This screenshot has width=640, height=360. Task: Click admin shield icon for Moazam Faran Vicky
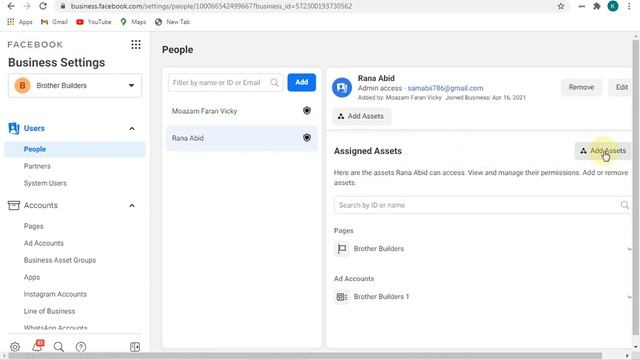click(307, 111)
